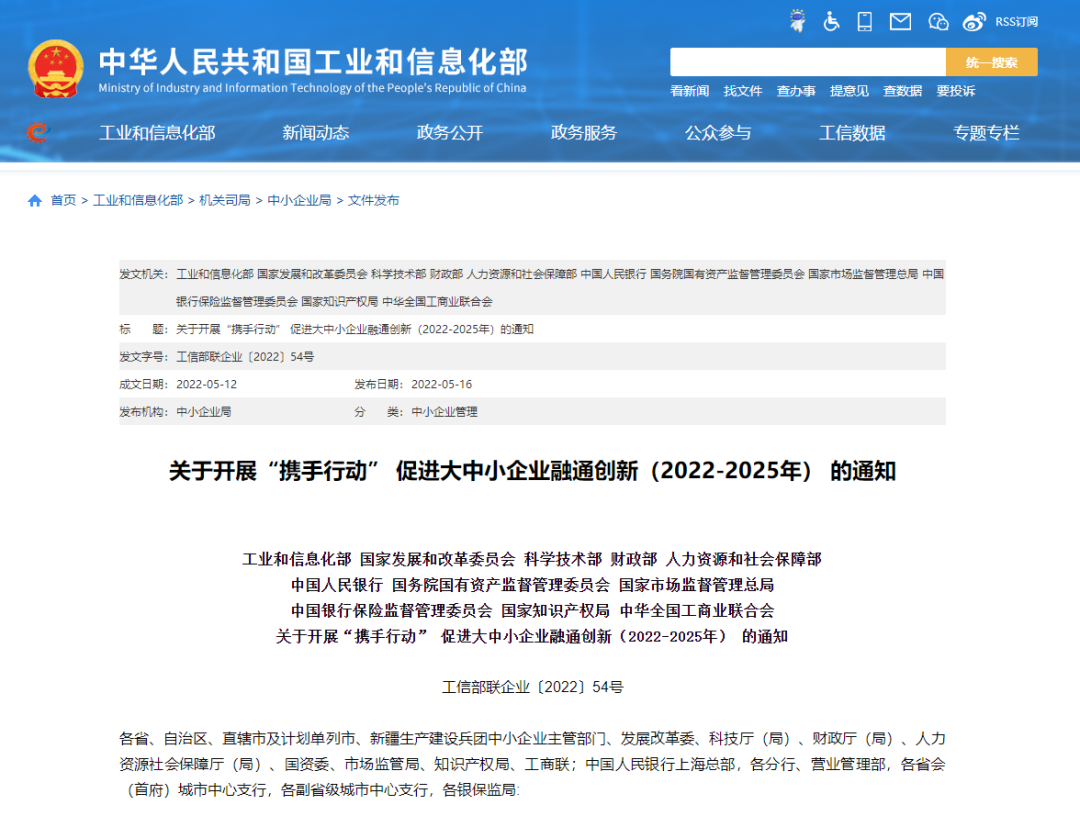The width and height of the screenshot is (1080, 816).
Task: Open the 专题专栏 nav menu
Action: point(986,133)
